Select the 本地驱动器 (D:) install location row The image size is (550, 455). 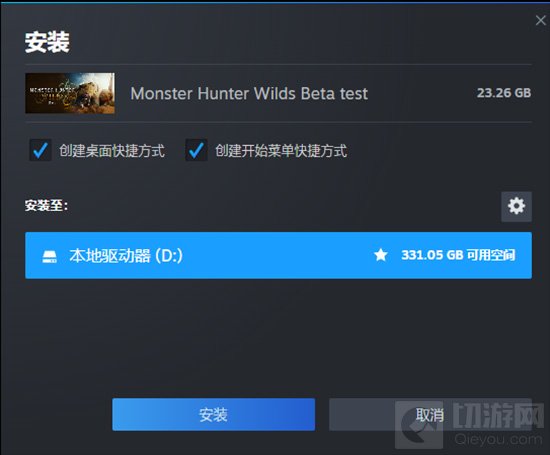coord(278,255)
